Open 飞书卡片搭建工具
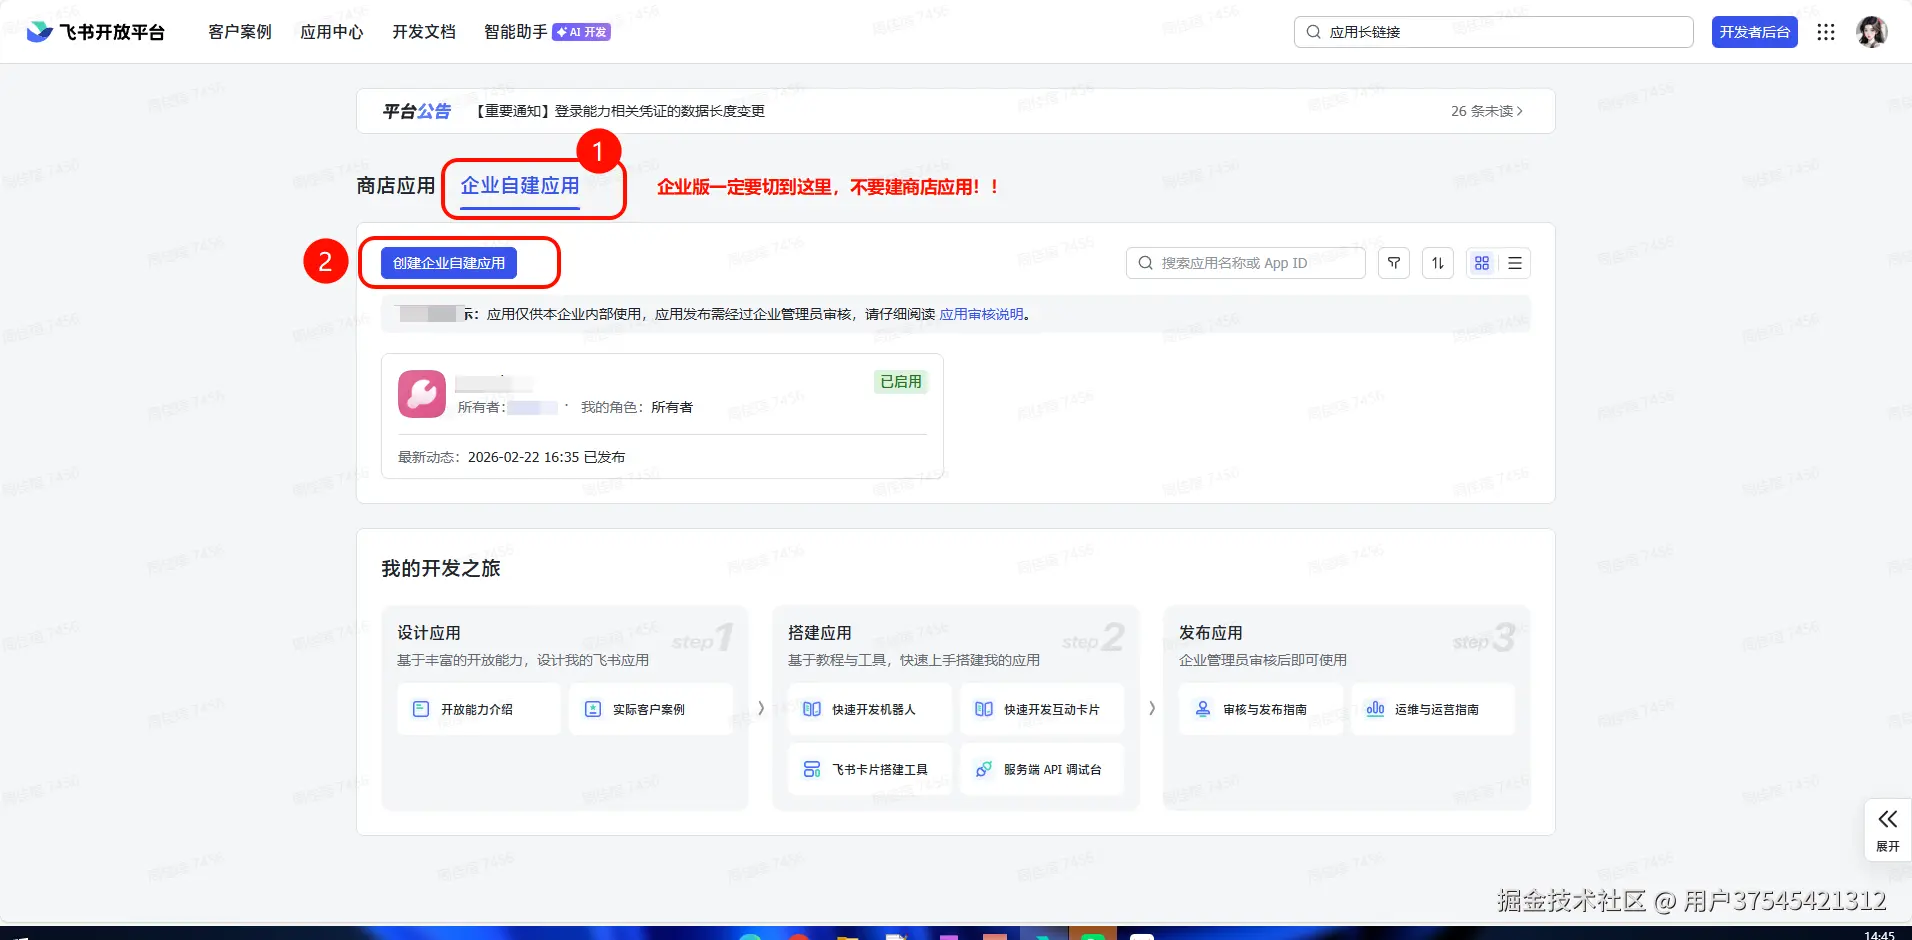 [x=870, y=769]
